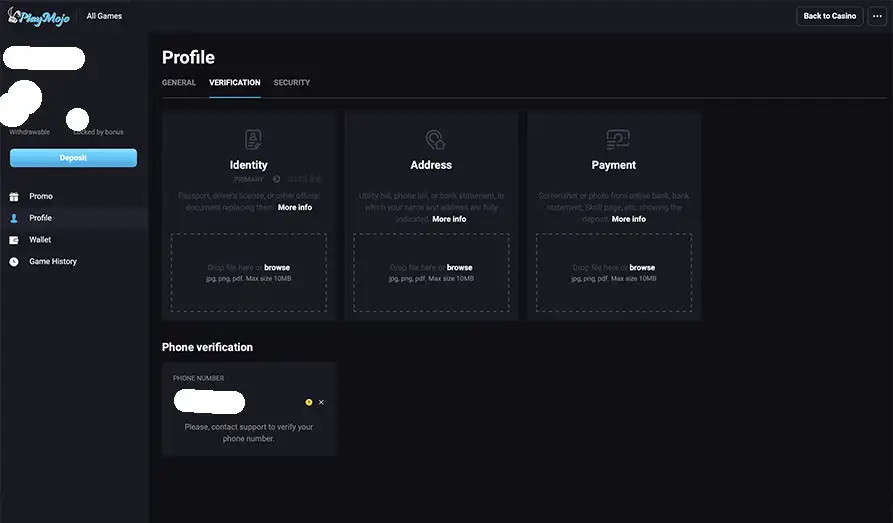This screenshot has height=523, width=893.
Task: Click the PlayMojo logo
Action: 38,16
